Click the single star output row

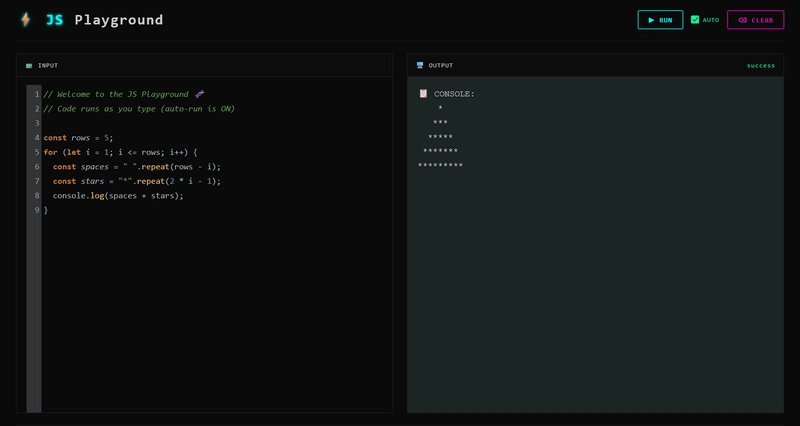tap(440, 108)
